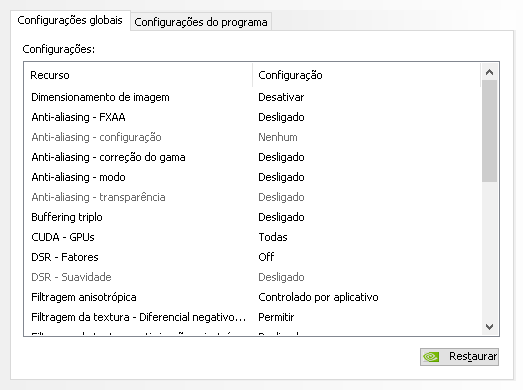Open Anti-aliasing - correção do gama value
The image size is (523, 390).
[x=281, y=157]
